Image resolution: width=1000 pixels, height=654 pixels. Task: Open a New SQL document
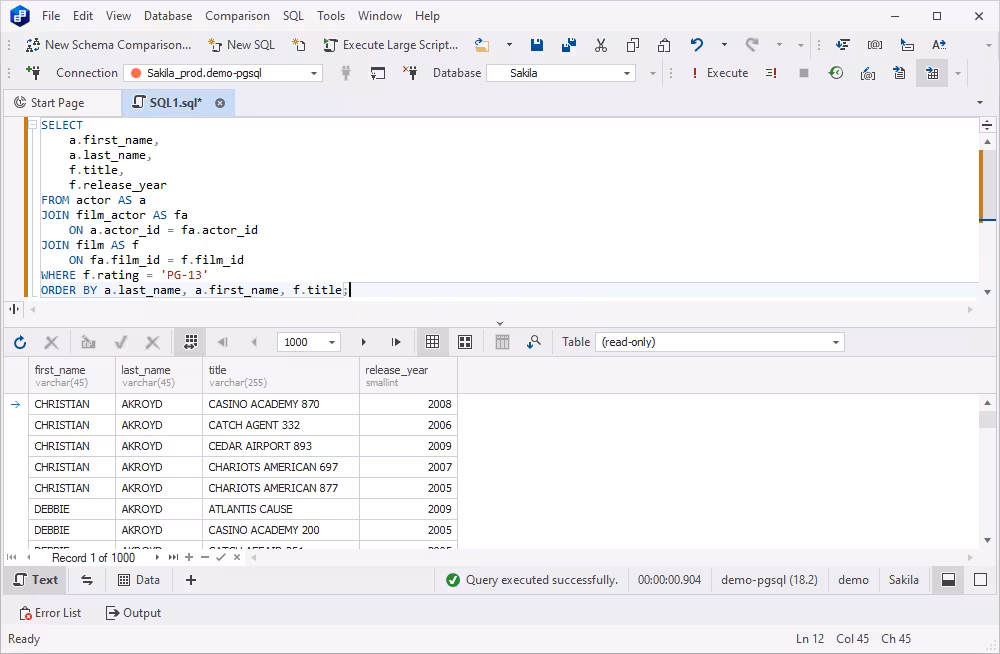tap(242, 45)
